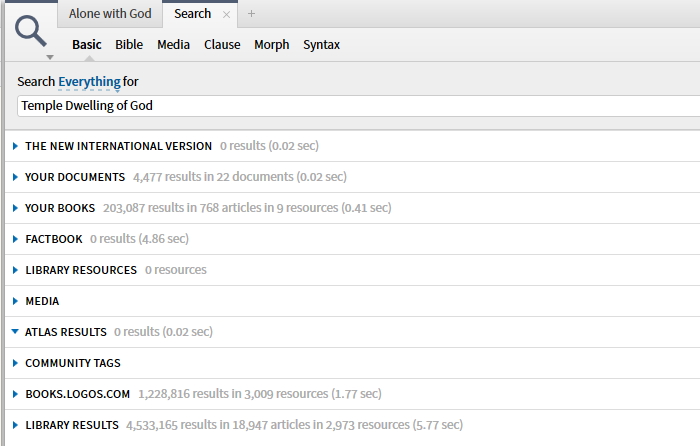Click the magnifying glass search panel icon
700x446 pixels.
pyautogui.click(x=30, y=31)
